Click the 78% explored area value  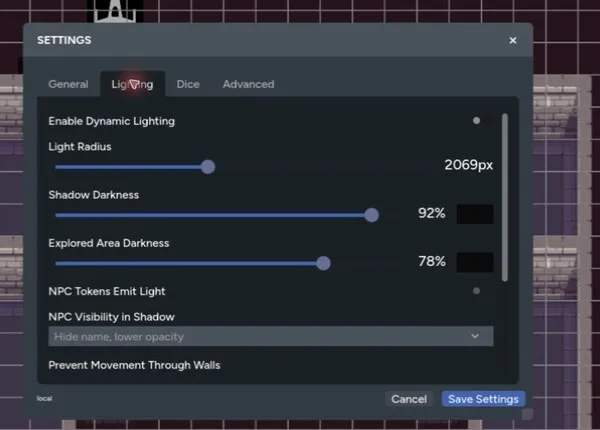(x=432, y=261)
